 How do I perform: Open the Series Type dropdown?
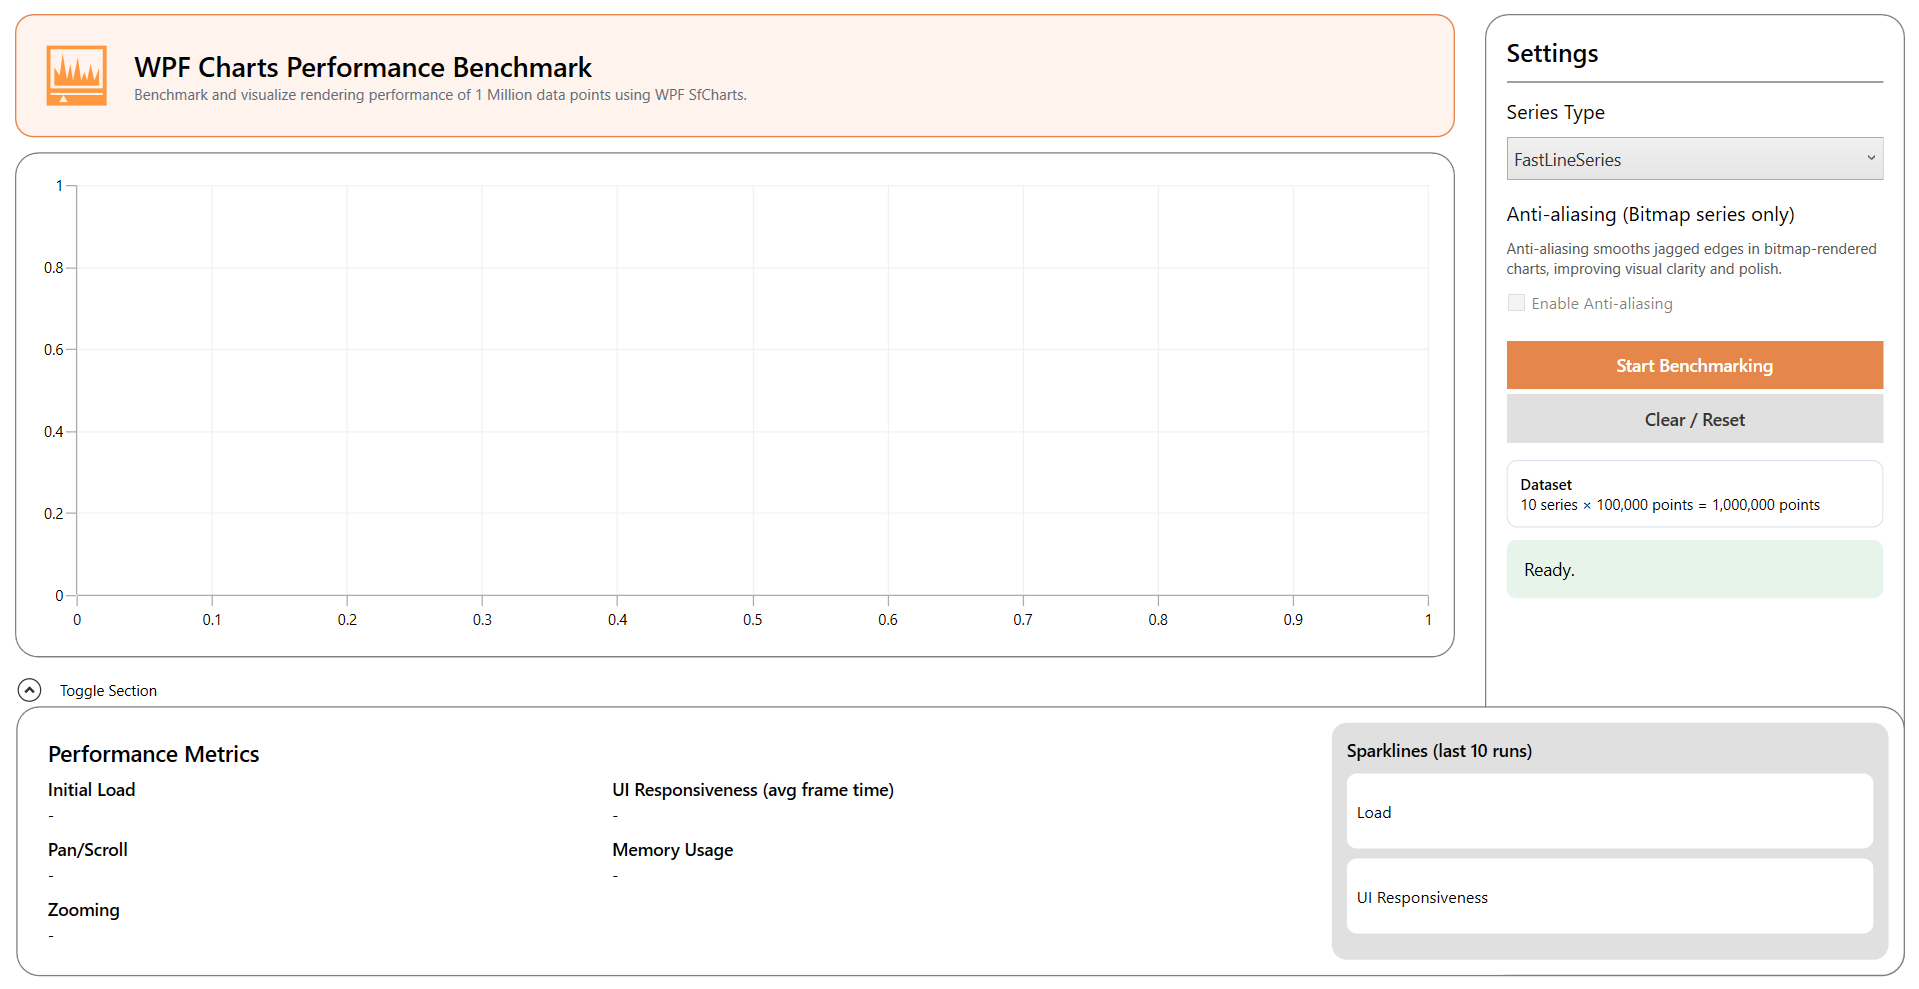tap(1693, 158)
